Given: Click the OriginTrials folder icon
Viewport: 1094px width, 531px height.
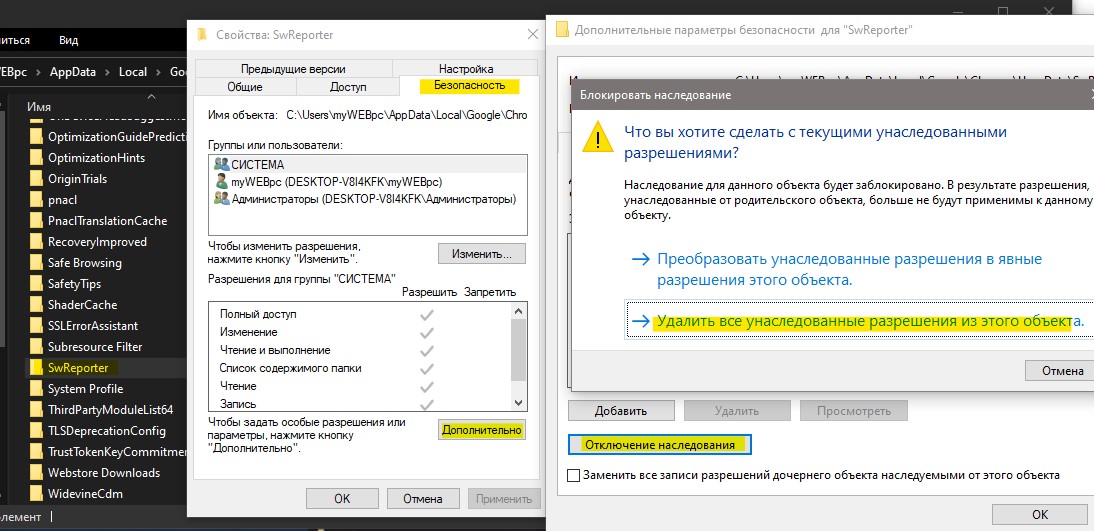Looking at the screenshot, I should coord(36,179).
